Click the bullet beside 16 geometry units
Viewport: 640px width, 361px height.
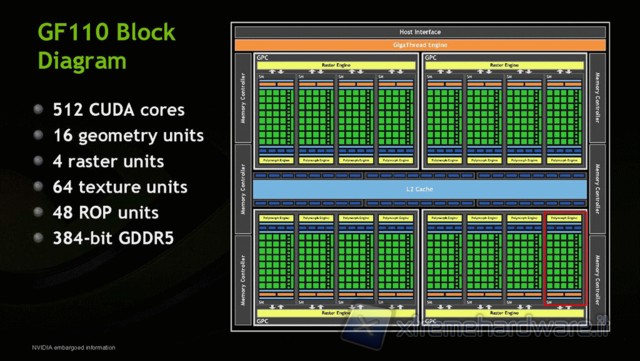coord(38,135)
